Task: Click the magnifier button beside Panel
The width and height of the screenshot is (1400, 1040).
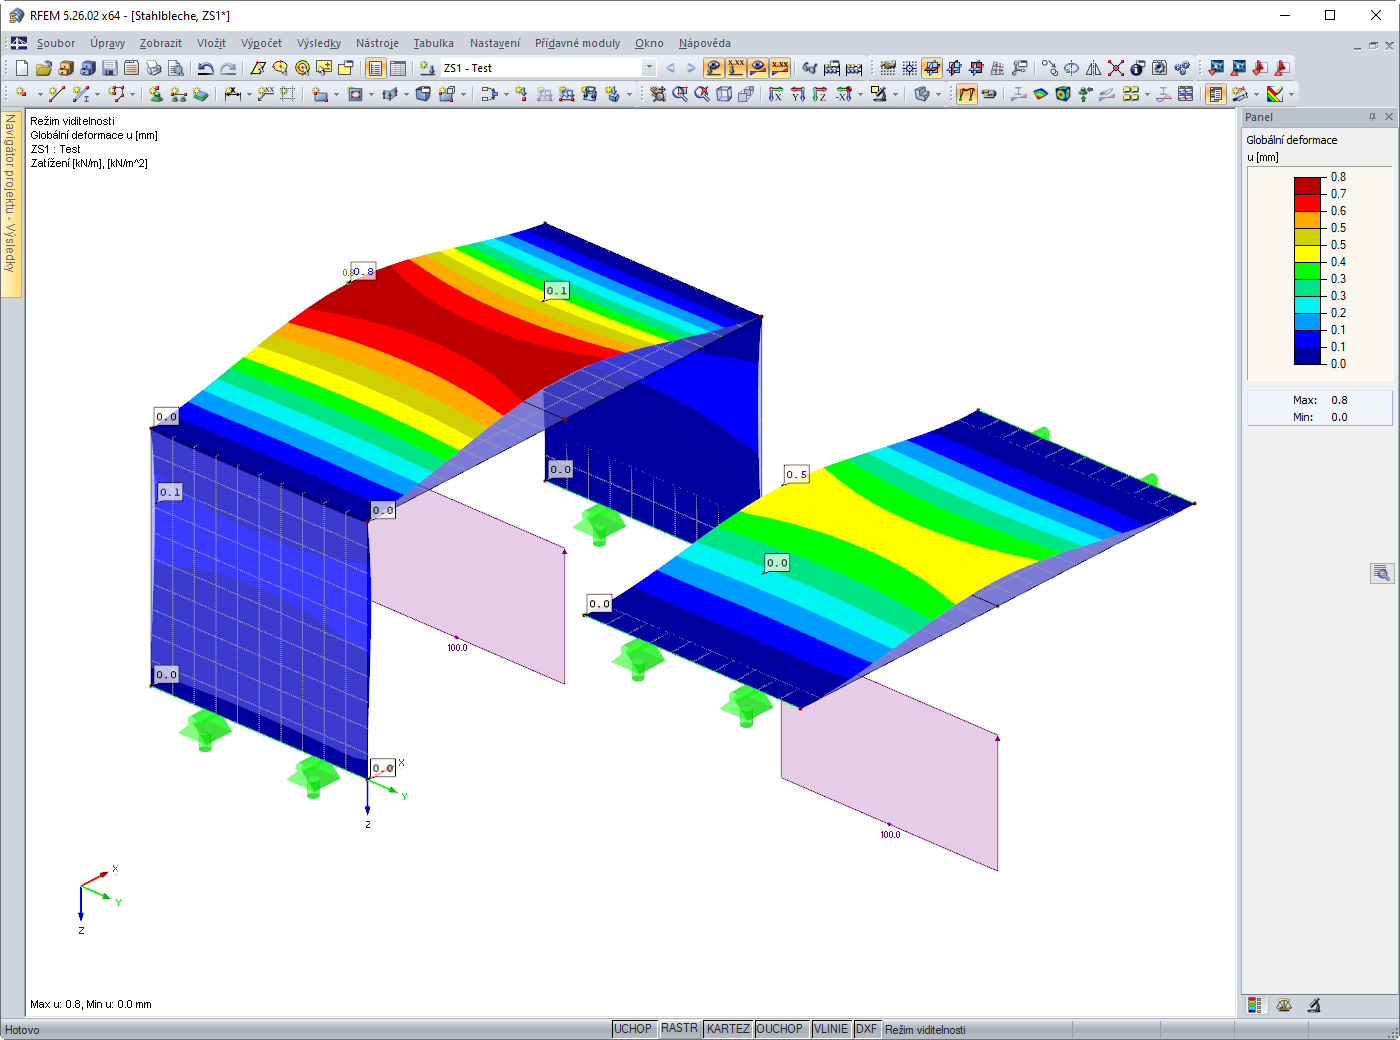Action: (x=1382, y=573)
